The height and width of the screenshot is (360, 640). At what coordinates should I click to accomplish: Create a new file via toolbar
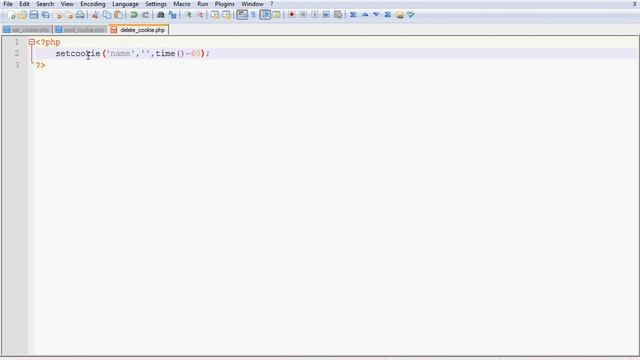[11, 15]
